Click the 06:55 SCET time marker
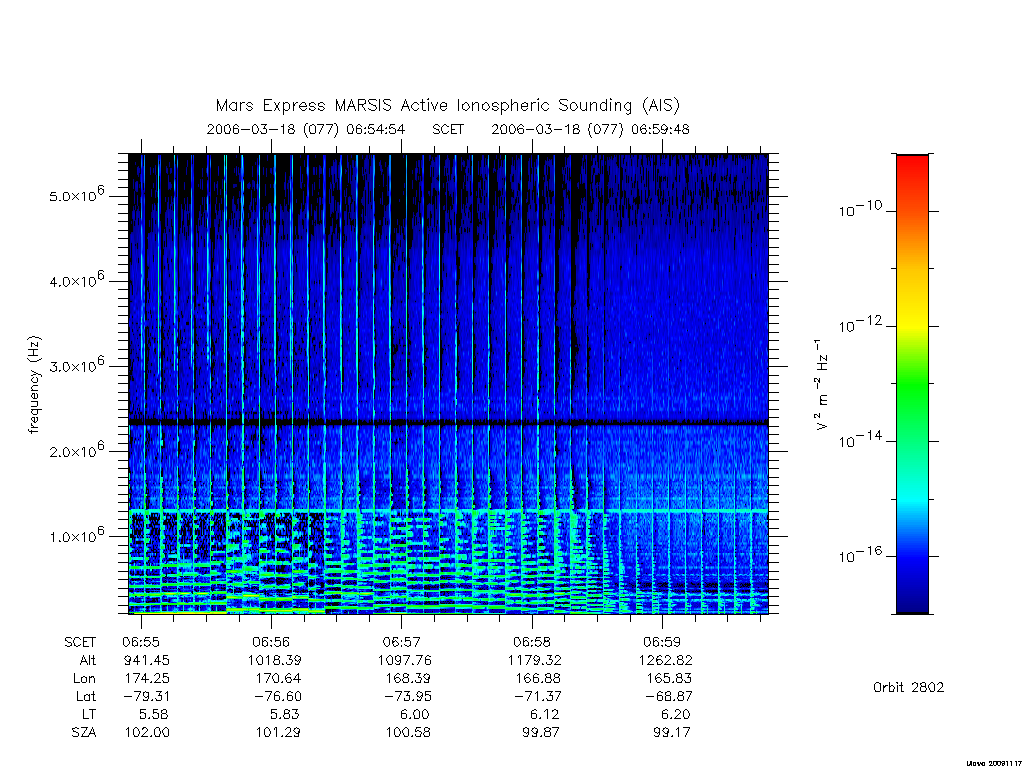Screen dimensions: 1024x768 click(x=140, y=642)
